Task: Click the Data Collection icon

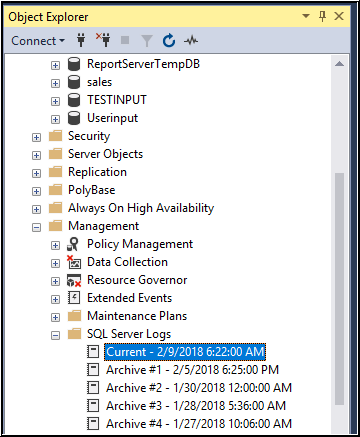Action: [x=74, y=262]
